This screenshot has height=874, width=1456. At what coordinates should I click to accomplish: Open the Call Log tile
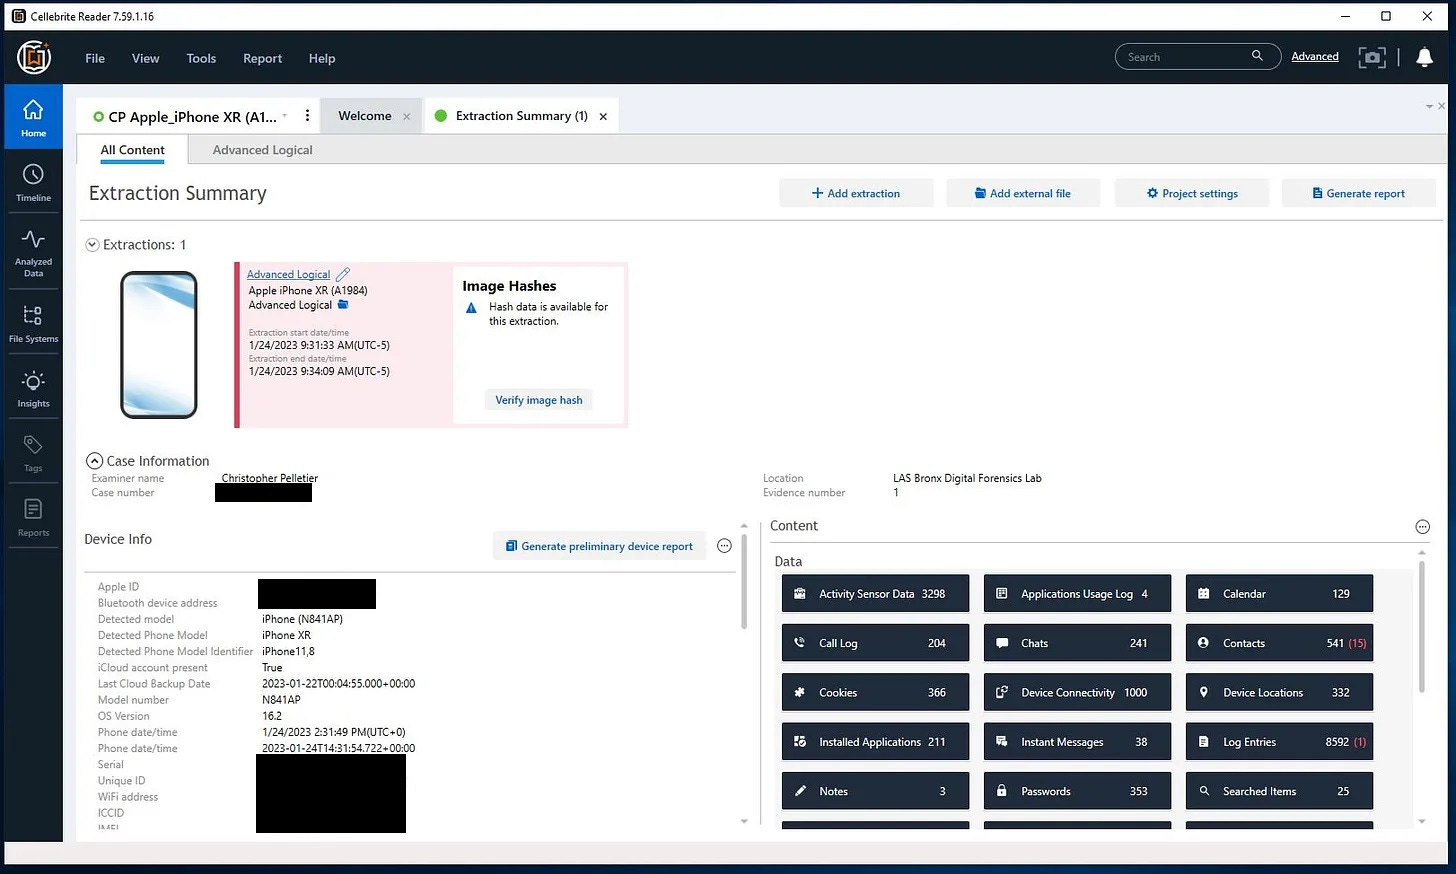click(x=875, y=643)
